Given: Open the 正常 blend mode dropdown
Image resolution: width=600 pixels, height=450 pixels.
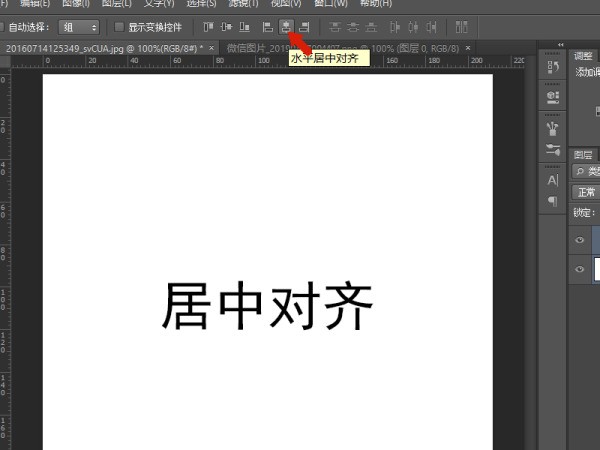Looking at the screenshot, I should [x=585, y=192].
